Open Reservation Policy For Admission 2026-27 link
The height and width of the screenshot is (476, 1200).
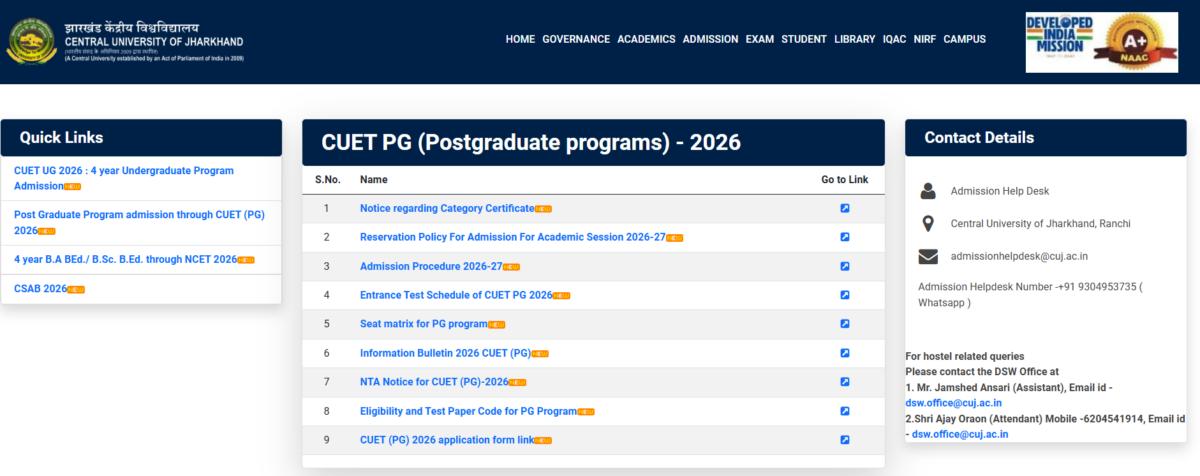pos(513,237)
